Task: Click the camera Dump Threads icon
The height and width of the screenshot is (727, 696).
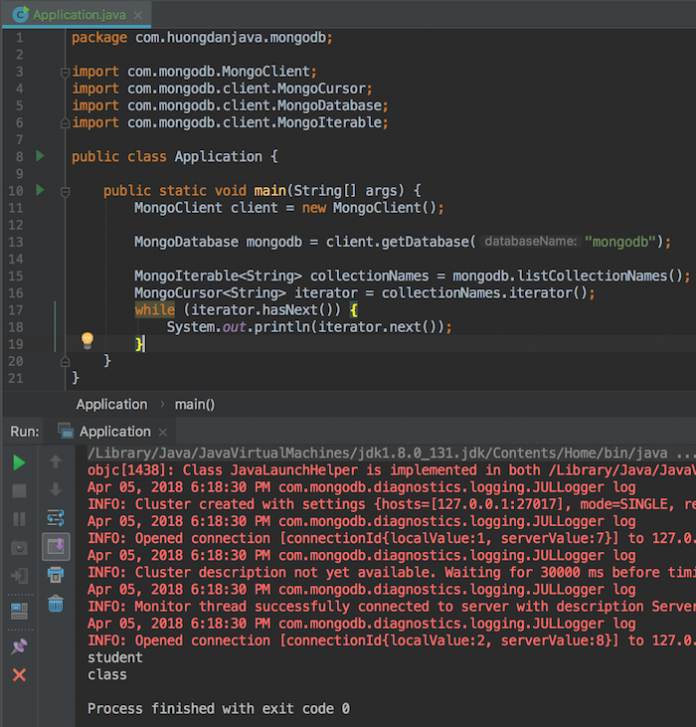Action: click(19, 548)
